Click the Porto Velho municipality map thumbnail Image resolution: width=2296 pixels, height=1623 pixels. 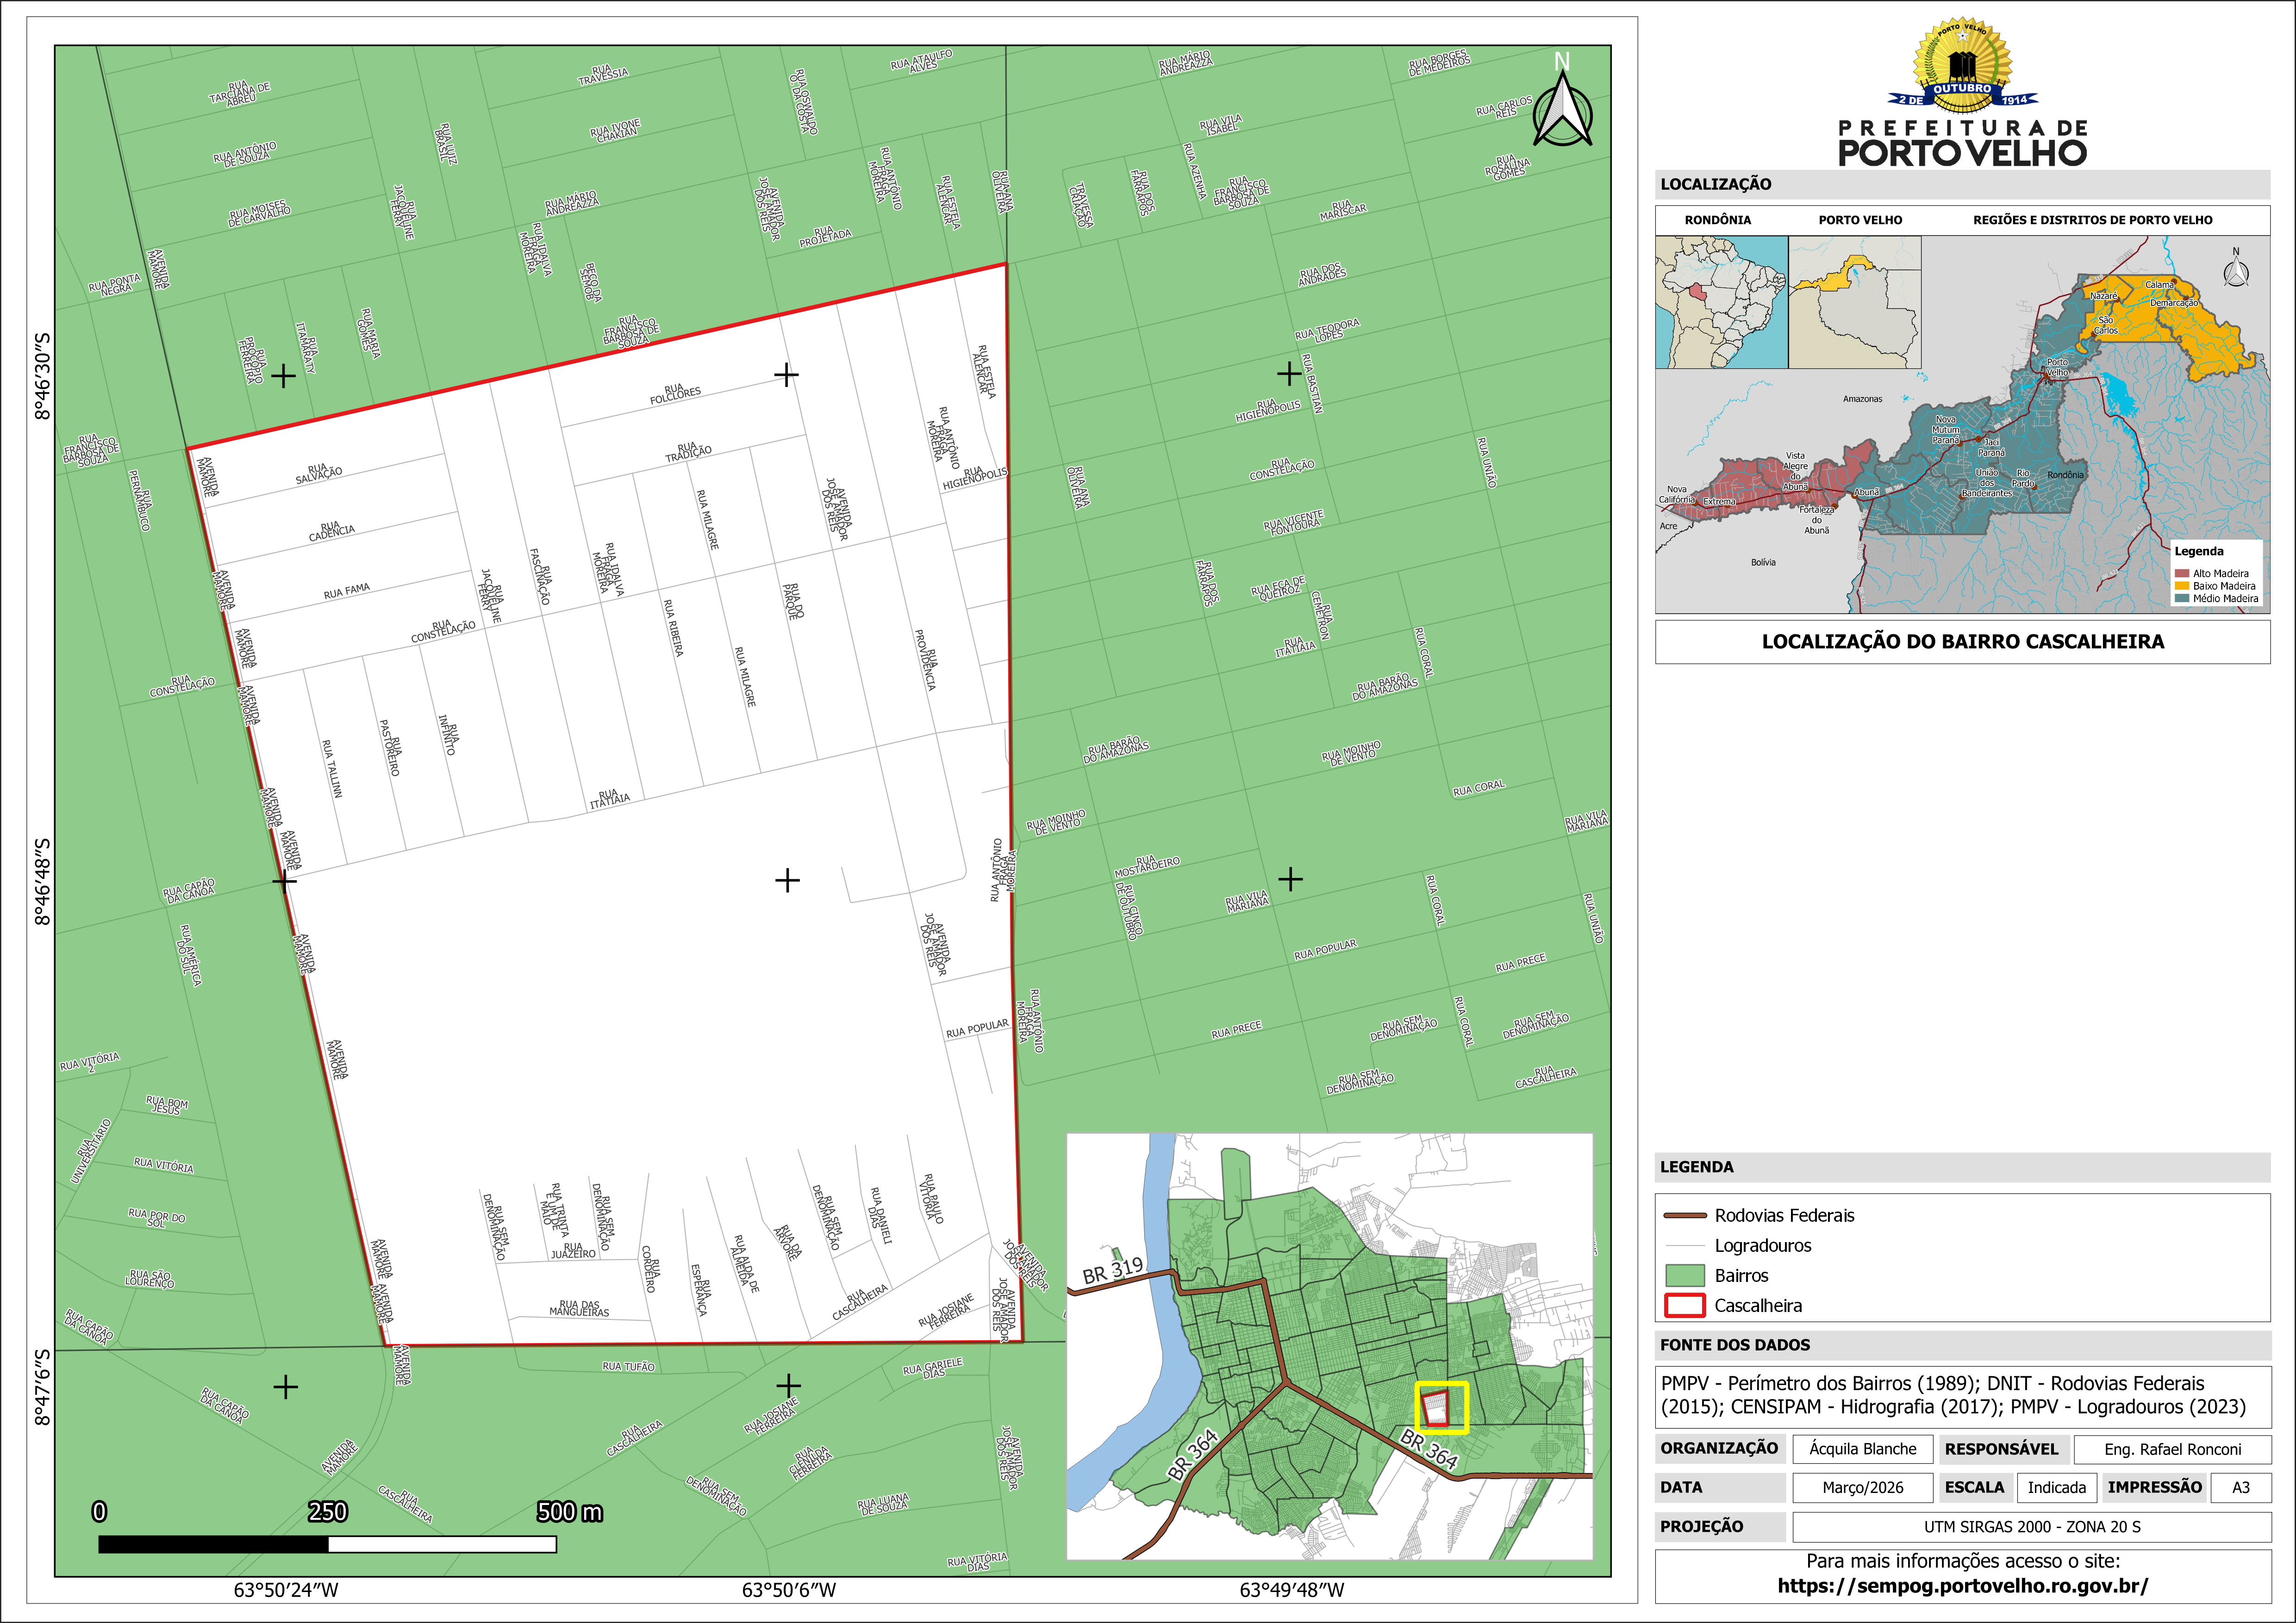click(x=1854, y=302)
